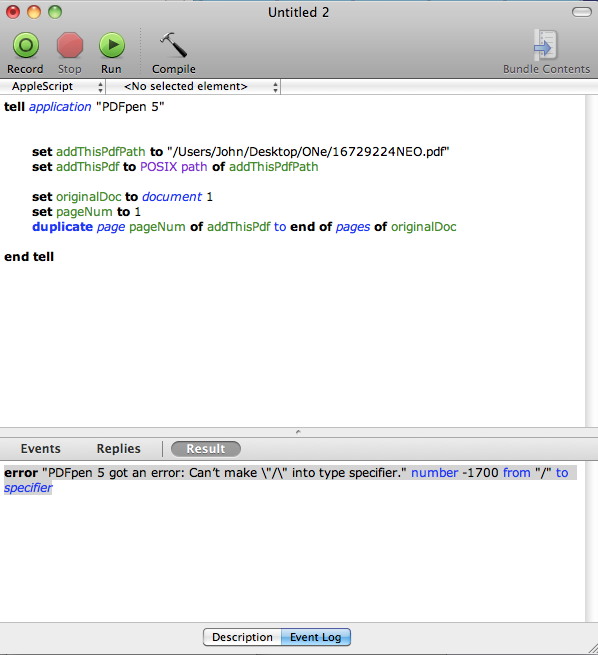Switch to the Events tab
The image size is (598, 655).
(41, 449)
